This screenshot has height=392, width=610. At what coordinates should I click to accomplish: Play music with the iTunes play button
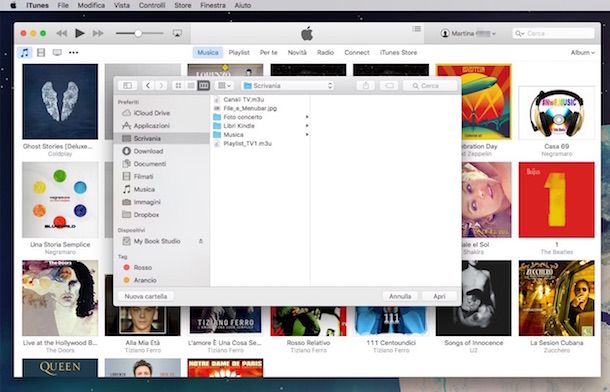(80, 33)
